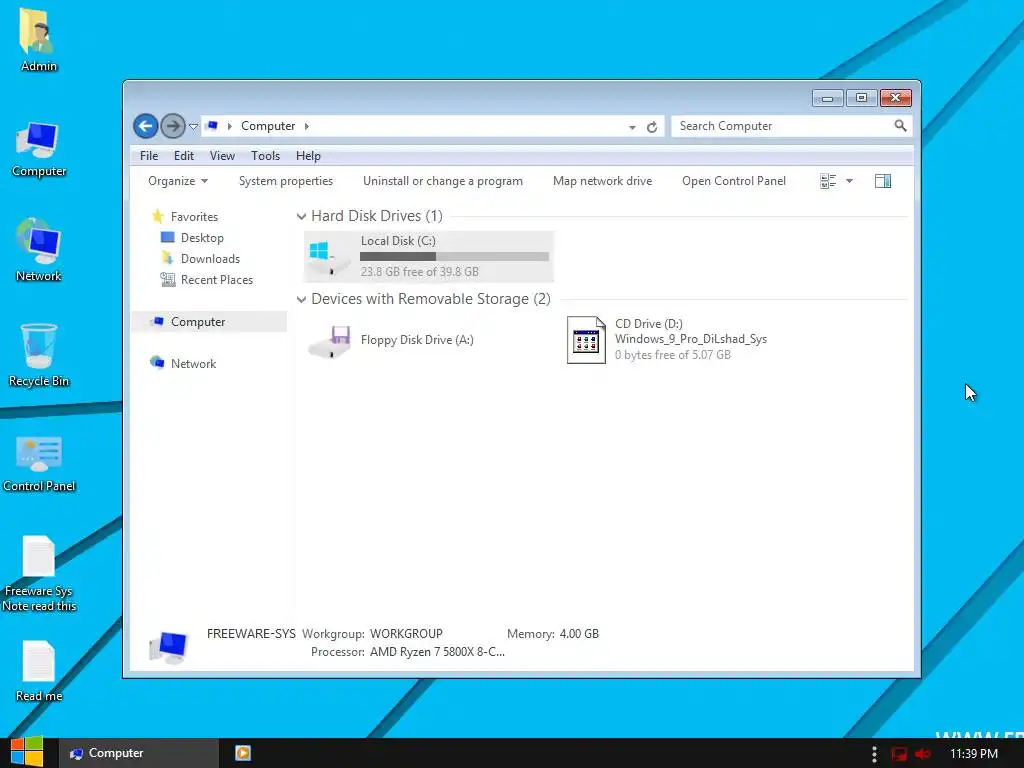Image resolution: width=1024 pixels, height=768 pixels.
Task: Select the Recycle Bin desktop icon
Action: (39, 355)
